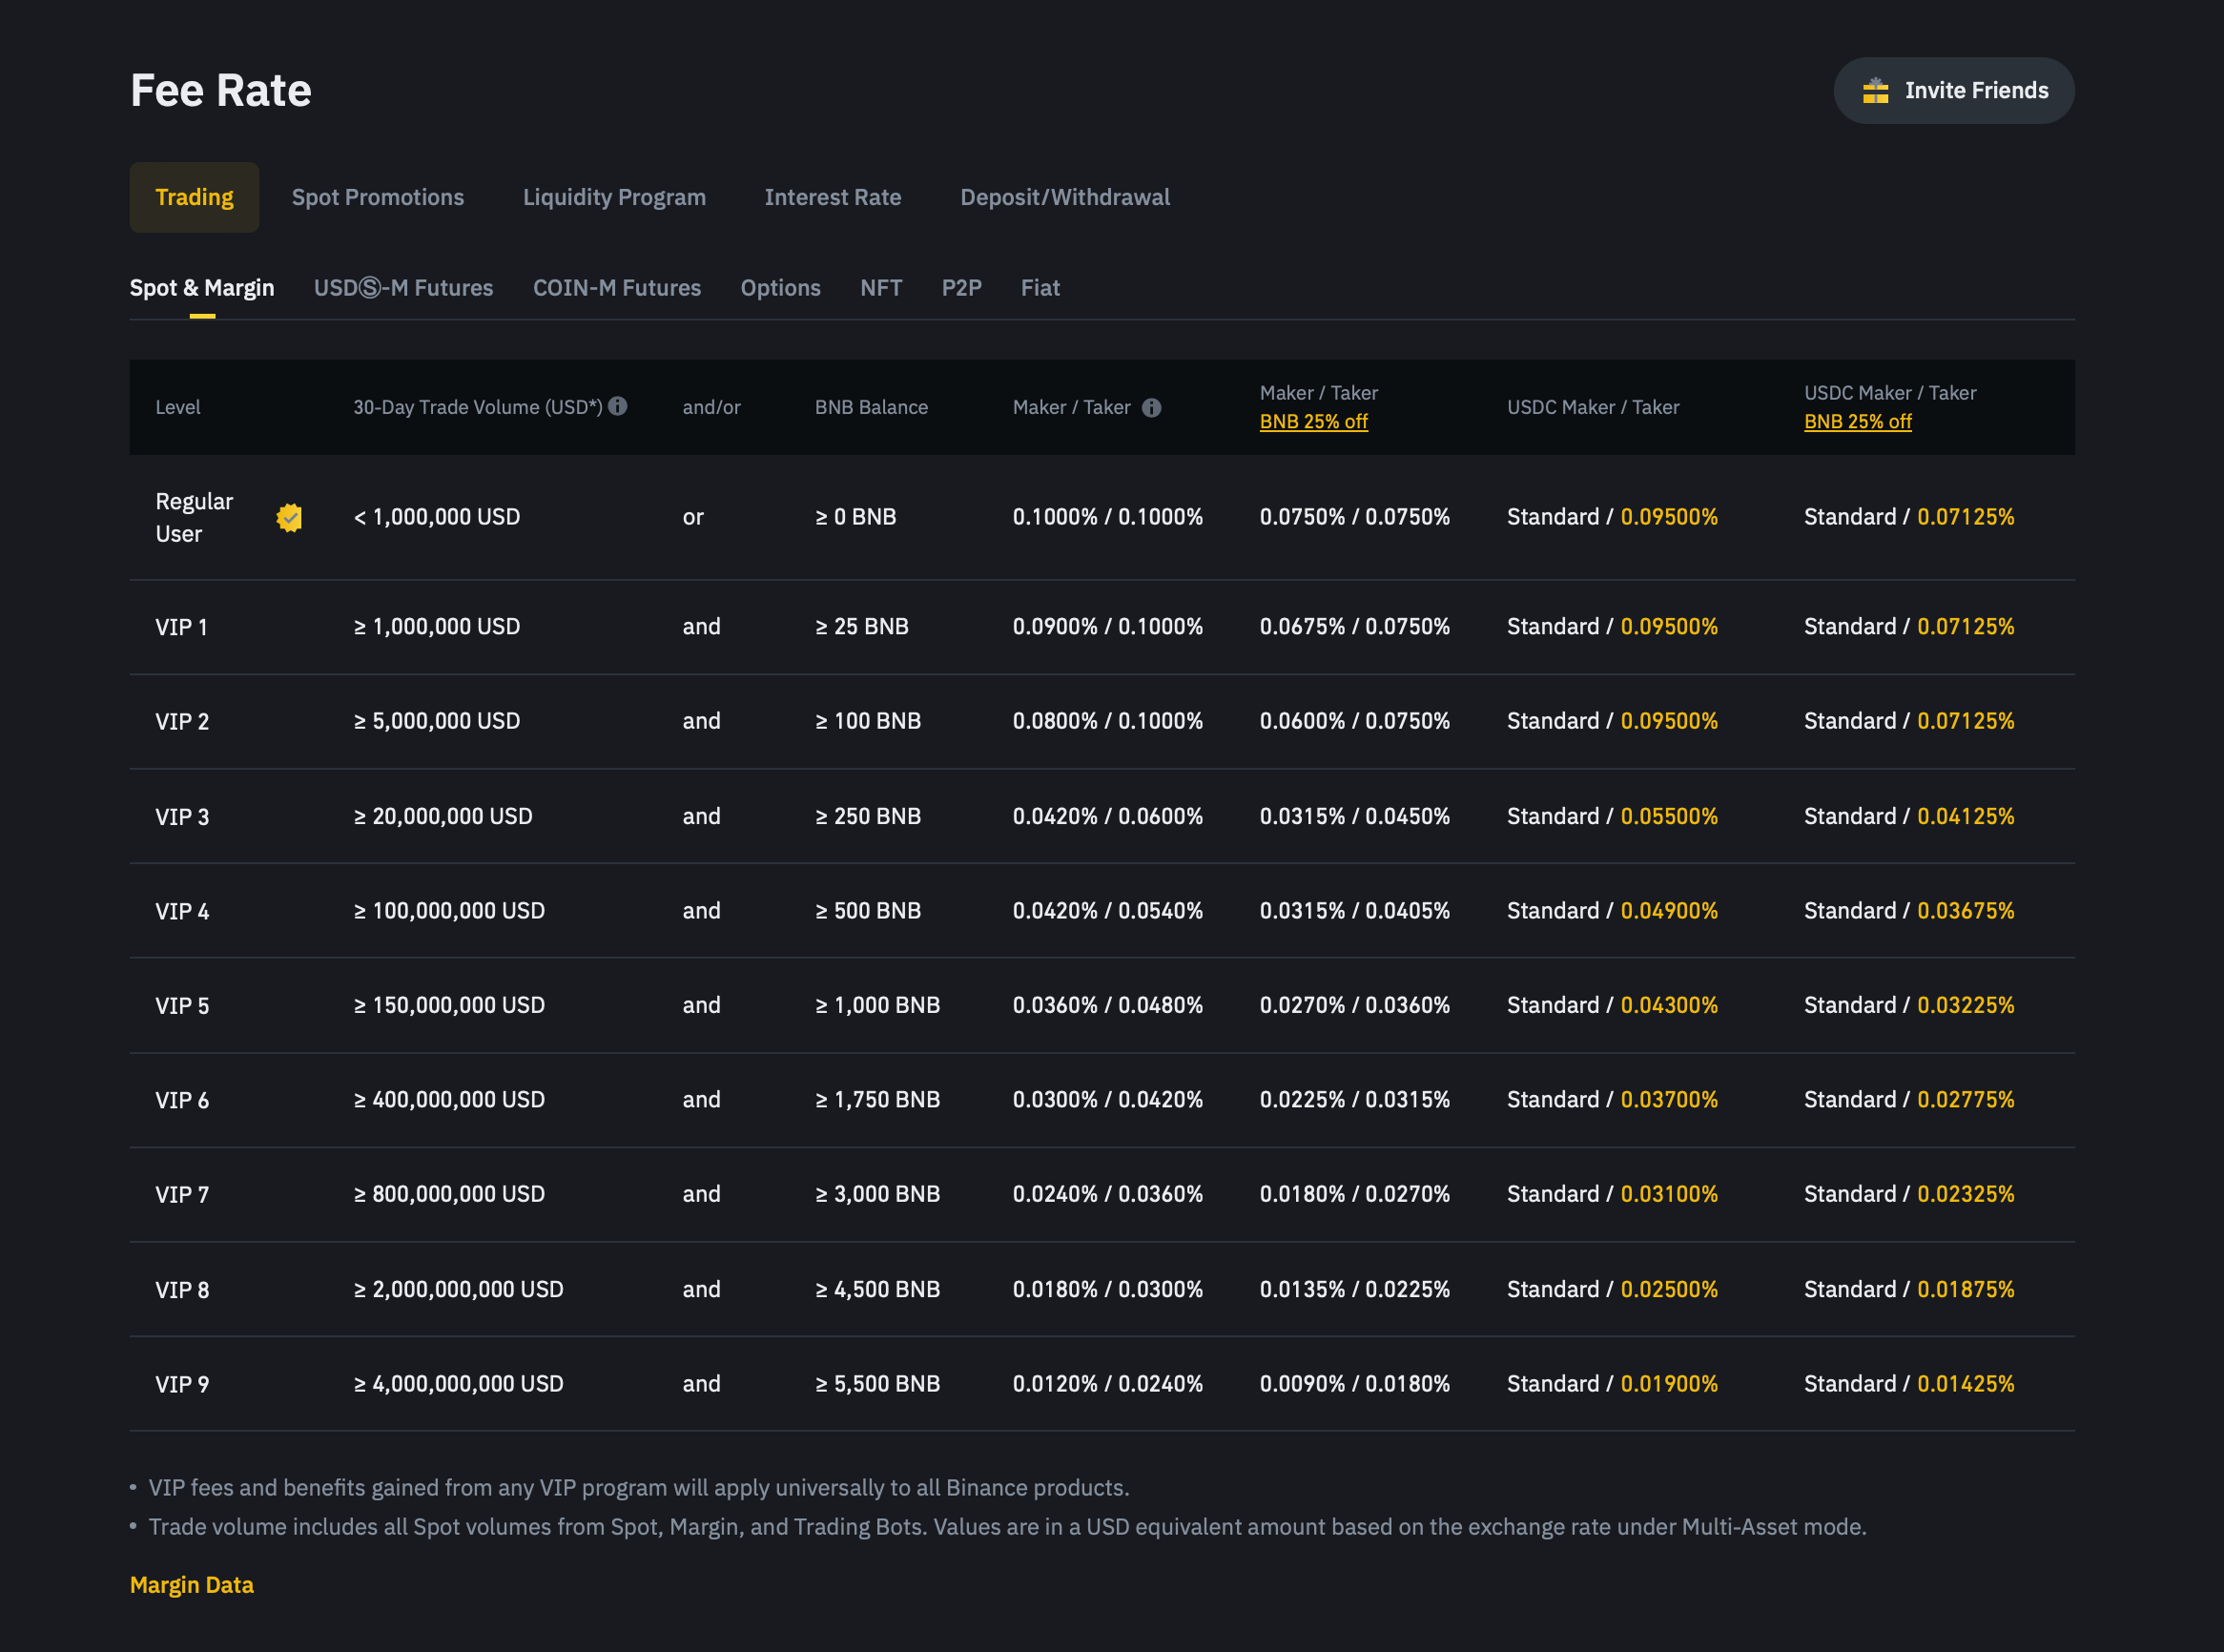
Task: Click the '0.0600% / 0.0750%' discounted fee cell
Action: tap(1355, 721)
